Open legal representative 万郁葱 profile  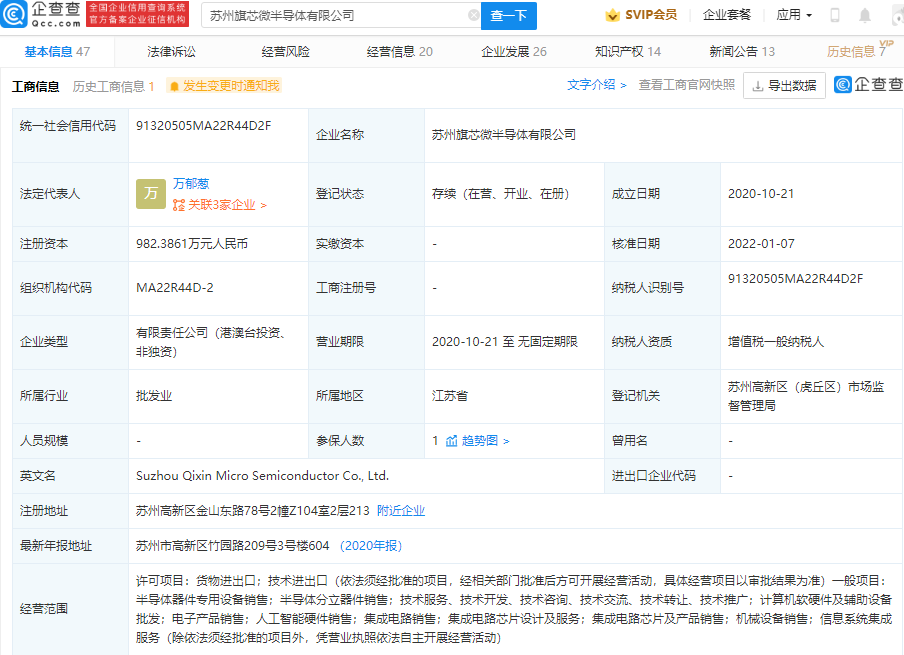tap(191, 183)
